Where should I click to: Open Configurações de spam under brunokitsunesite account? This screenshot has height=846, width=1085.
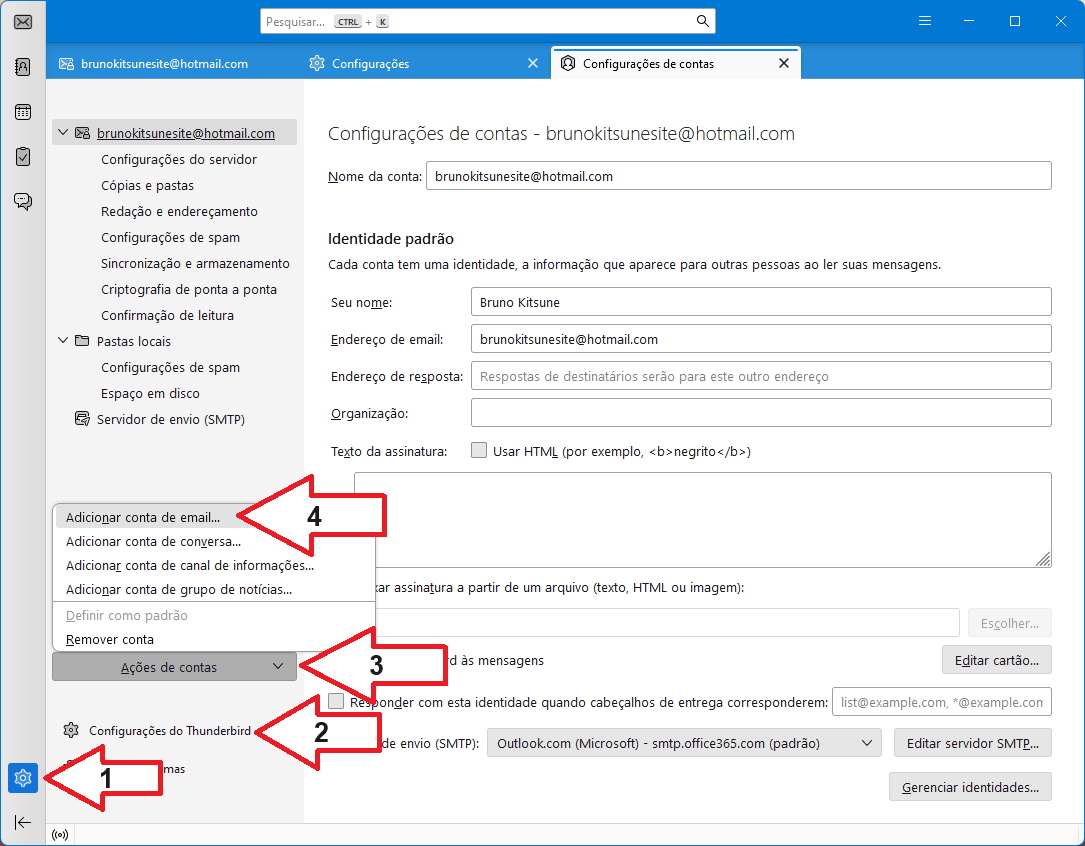tap(170, 237)
